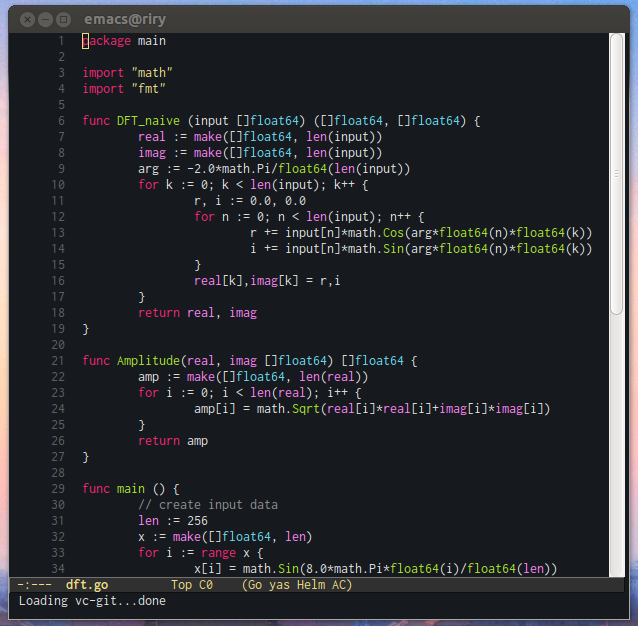
Task: Click 'x[i]' on line 34
Action: (x=208, y=569)
